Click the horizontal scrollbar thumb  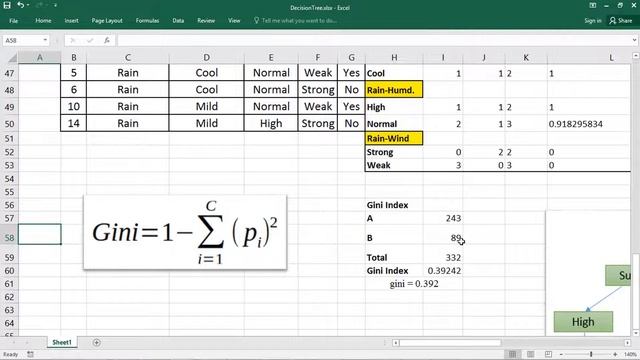(450, 343)
